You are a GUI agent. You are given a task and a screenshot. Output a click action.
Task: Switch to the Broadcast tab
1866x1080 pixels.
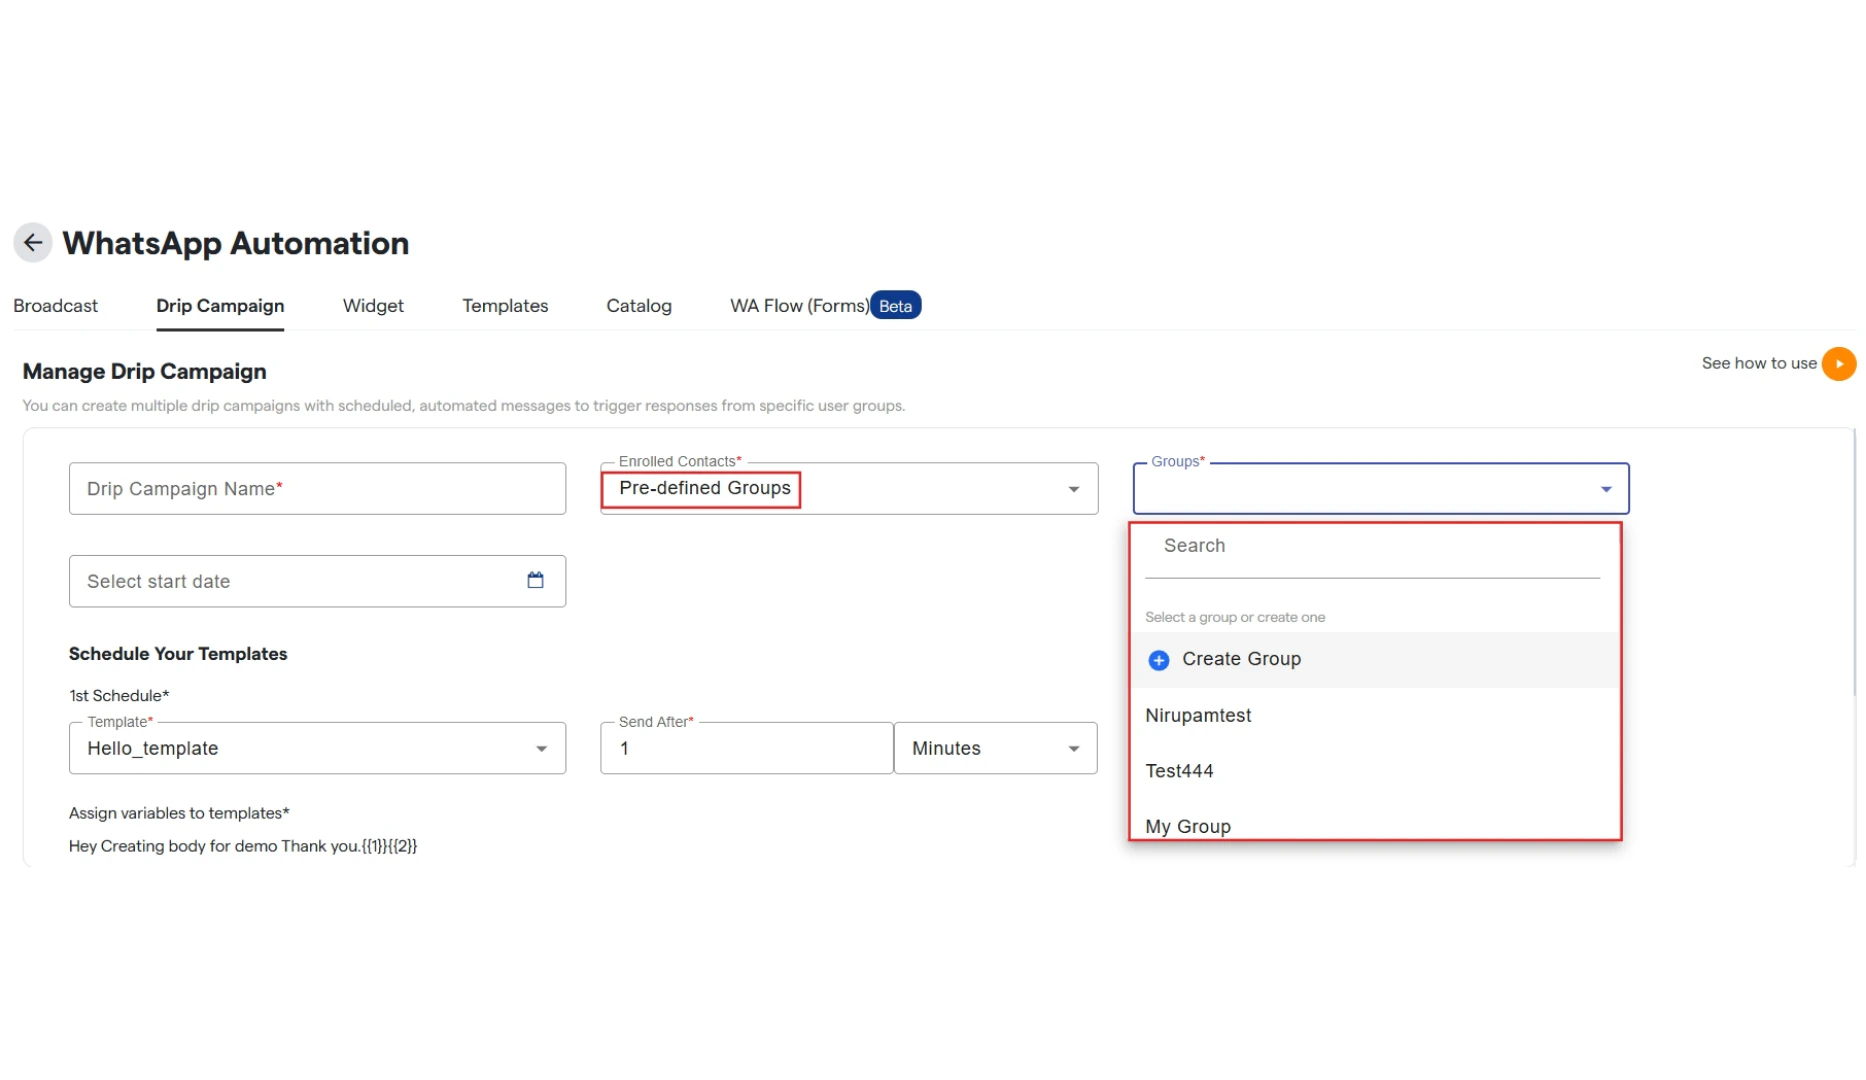click(x=56, y=306)
